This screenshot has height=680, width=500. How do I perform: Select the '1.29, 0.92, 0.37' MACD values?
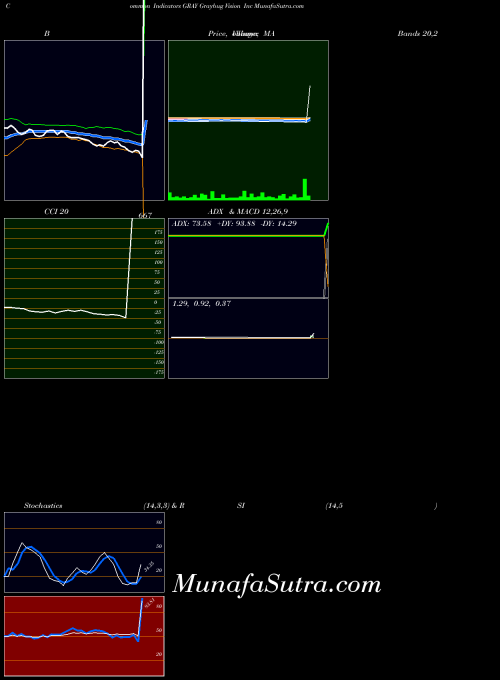202,304
